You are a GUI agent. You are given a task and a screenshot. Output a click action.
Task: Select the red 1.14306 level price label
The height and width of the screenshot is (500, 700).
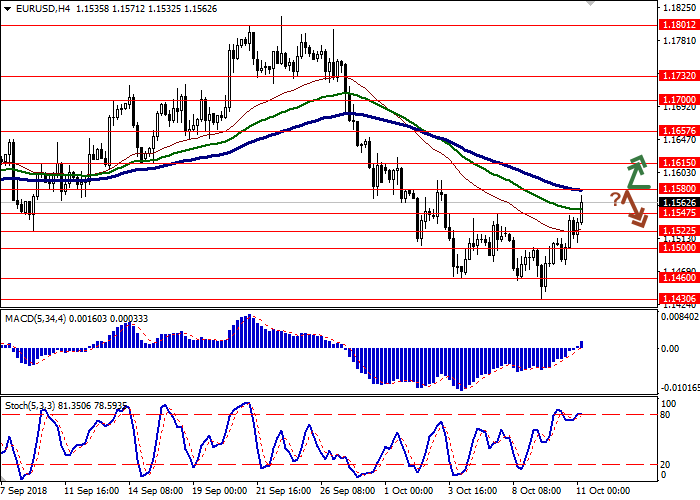679,299
